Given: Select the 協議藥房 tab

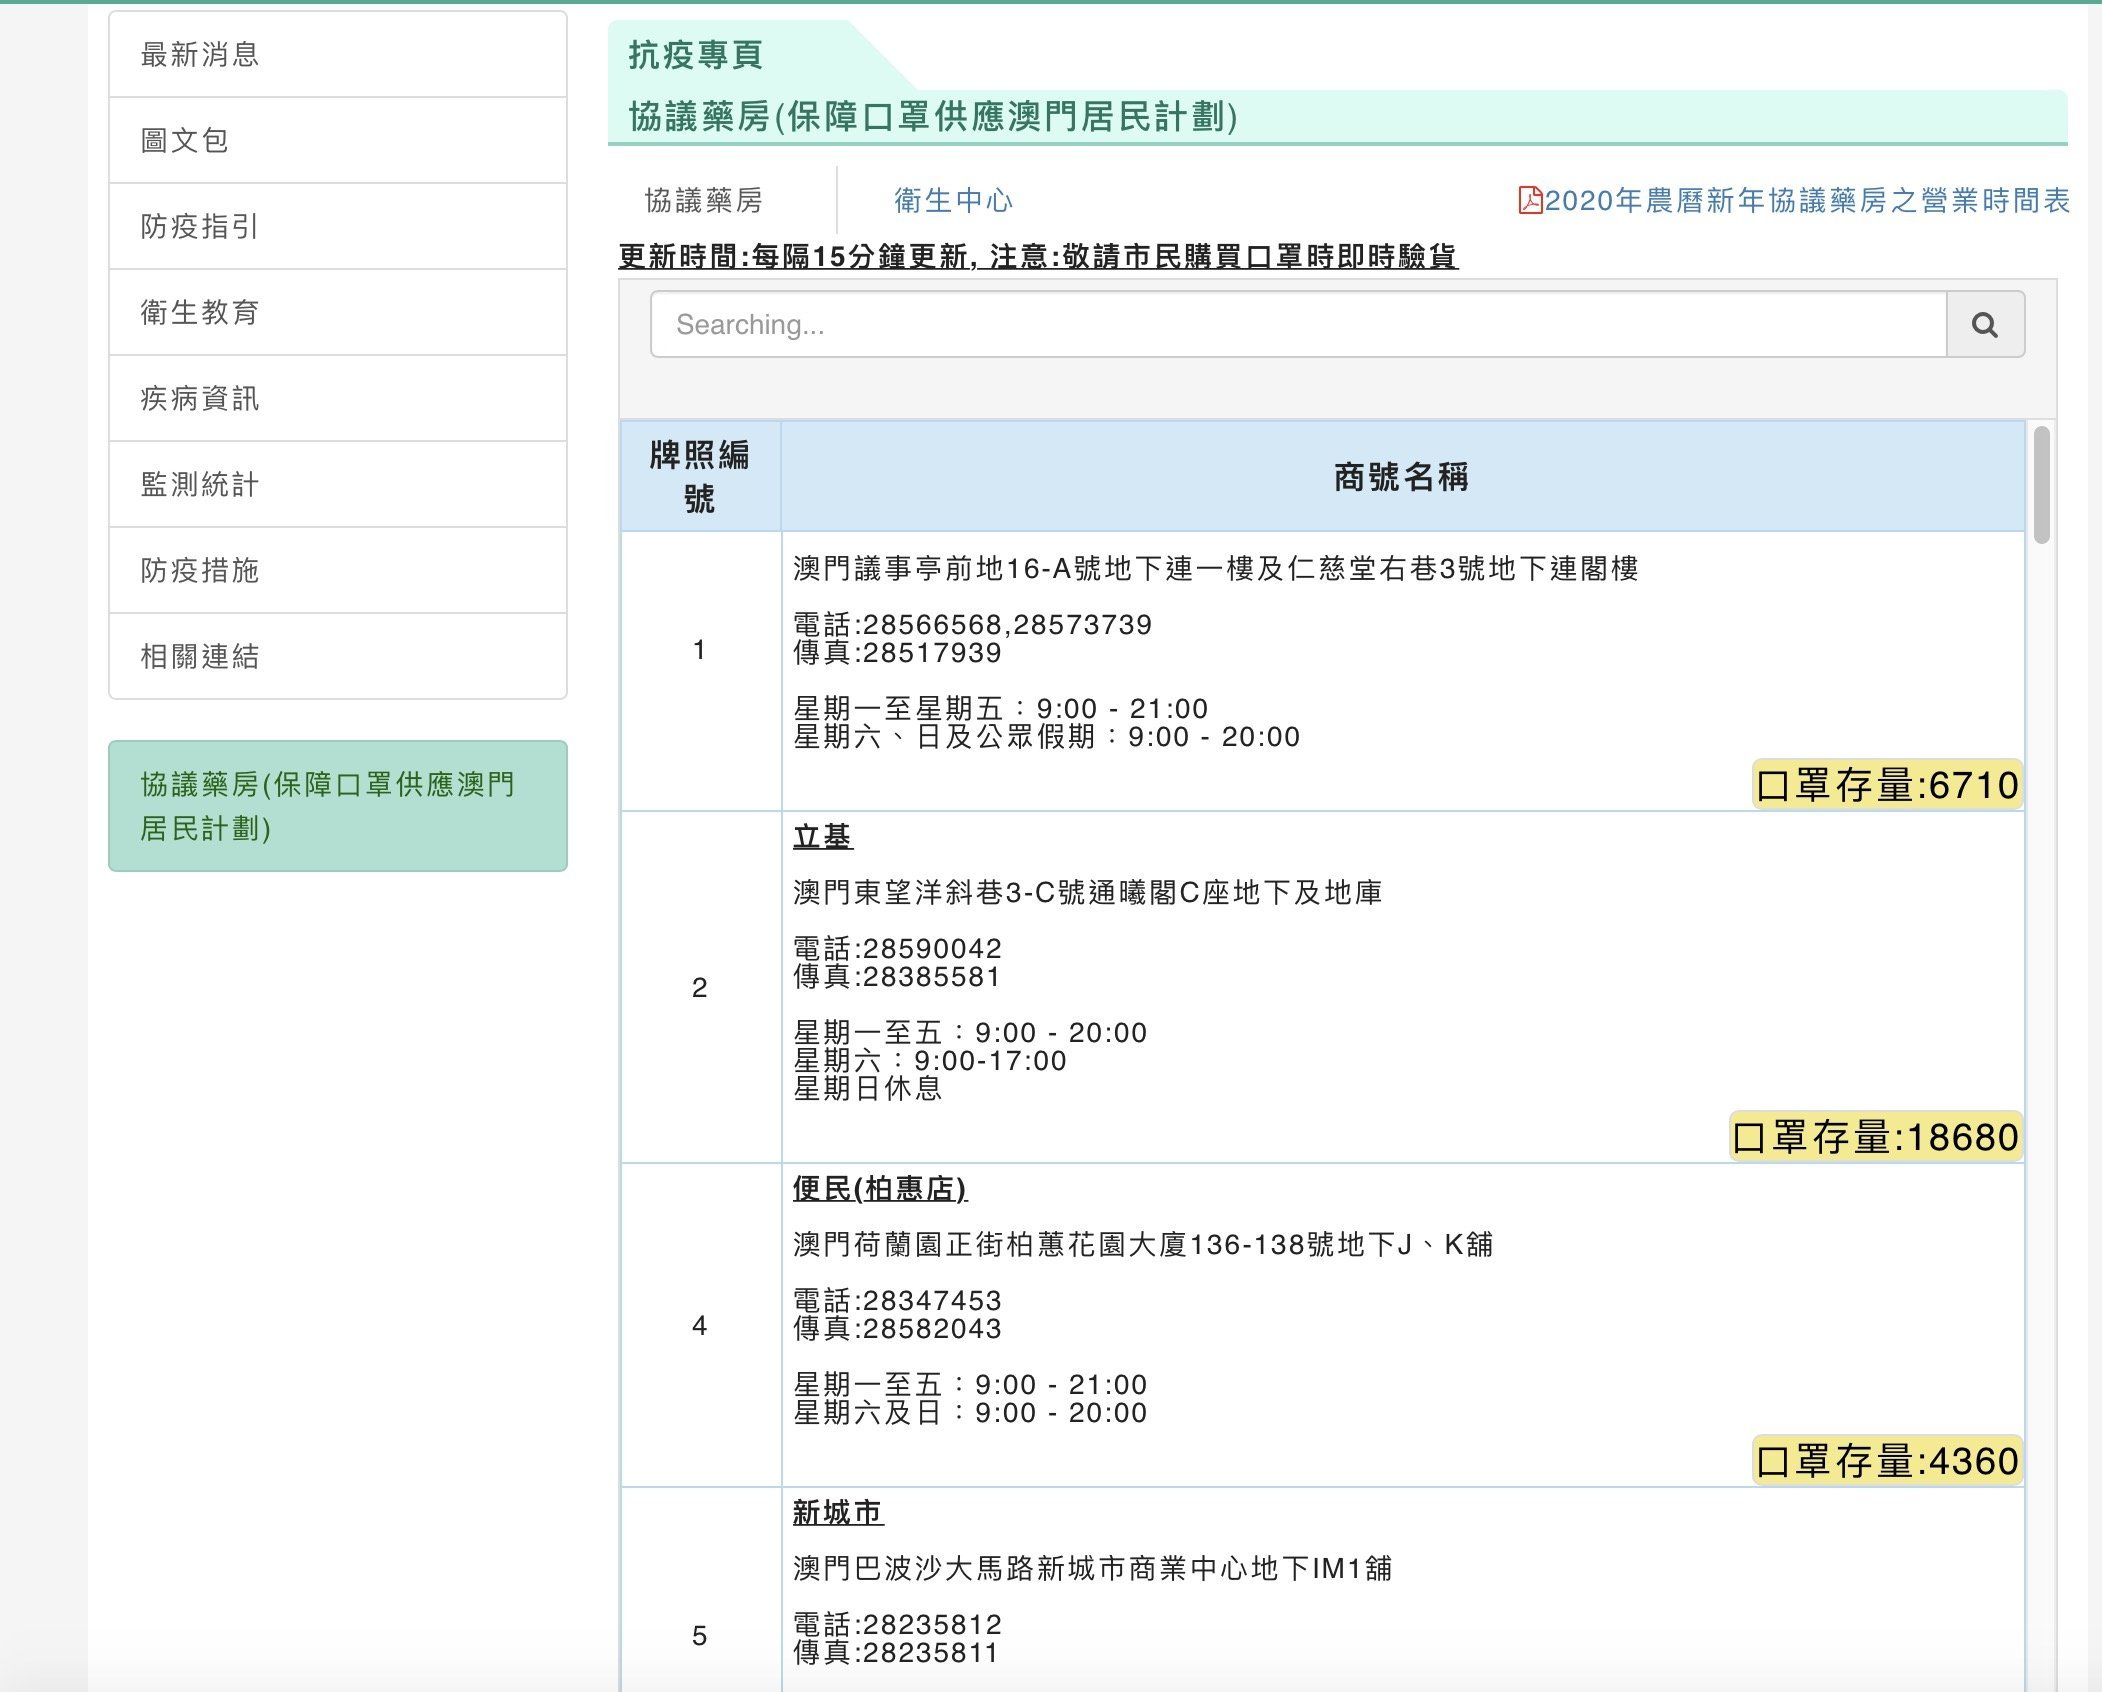Looking at the screenshot, I should pos(704,201).
